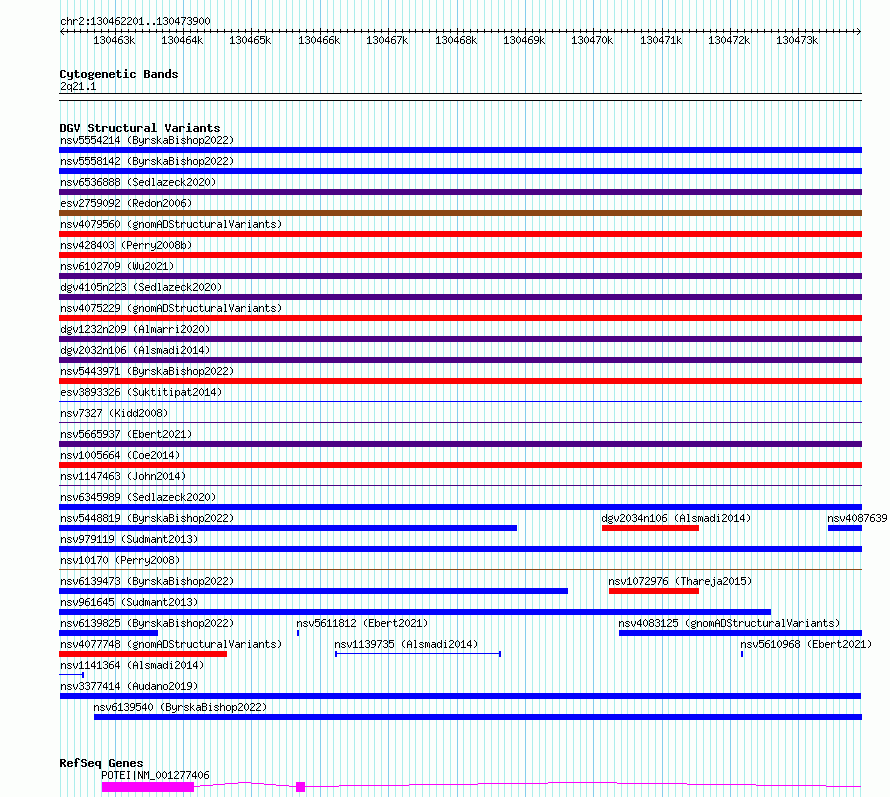Image resolution: width=890 pixels, height=797 pixels.
Task: Click the nsv5554214 (ByrskaBishop2022) variant label
Action: [147, 140]
